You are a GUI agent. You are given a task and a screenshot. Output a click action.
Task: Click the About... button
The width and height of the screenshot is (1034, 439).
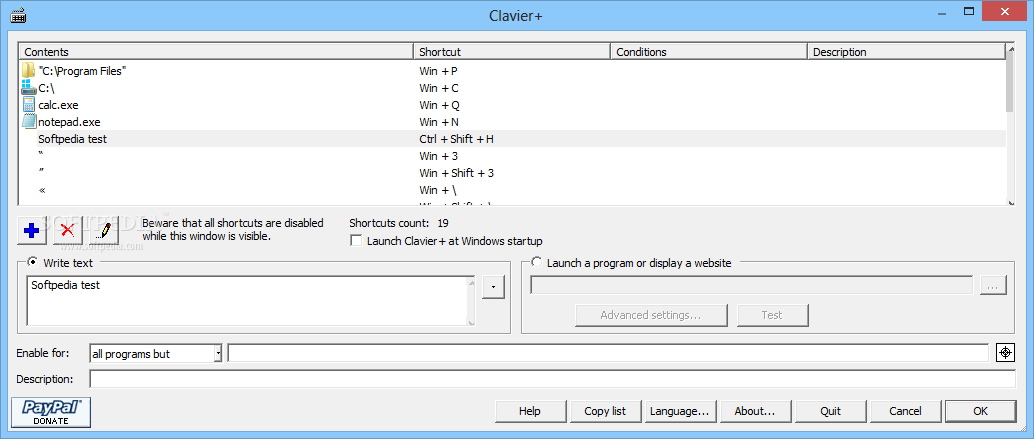(755, 411)
